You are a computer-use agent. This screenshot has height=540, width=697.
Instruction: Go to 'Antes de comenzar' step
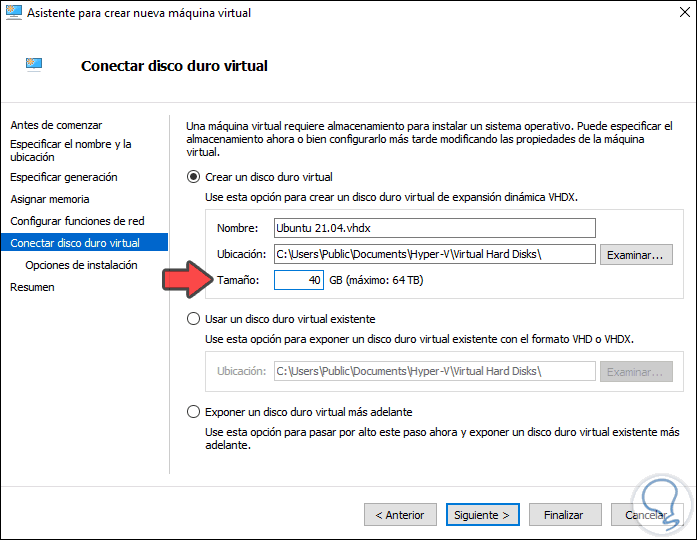click(56, 125)
